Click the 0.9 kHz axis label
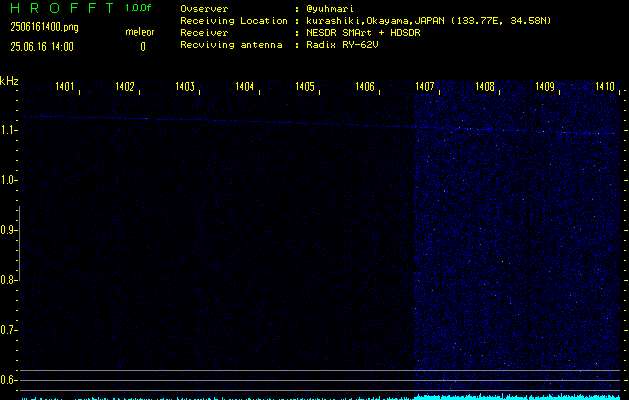 click(x=7, y=230)
